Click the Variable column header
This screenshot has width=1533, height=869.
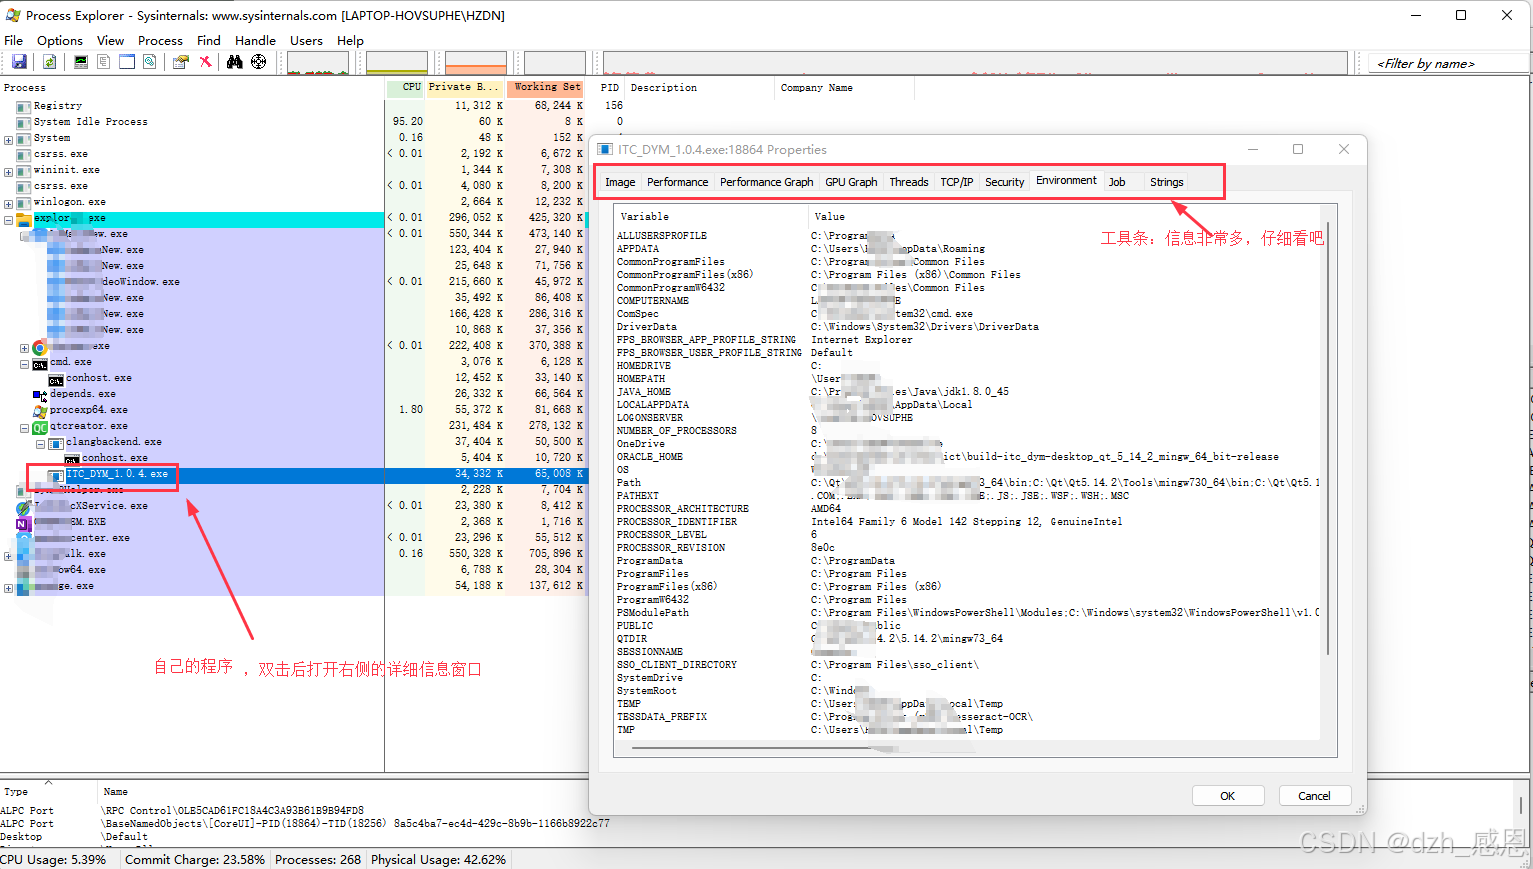(710, 216)
